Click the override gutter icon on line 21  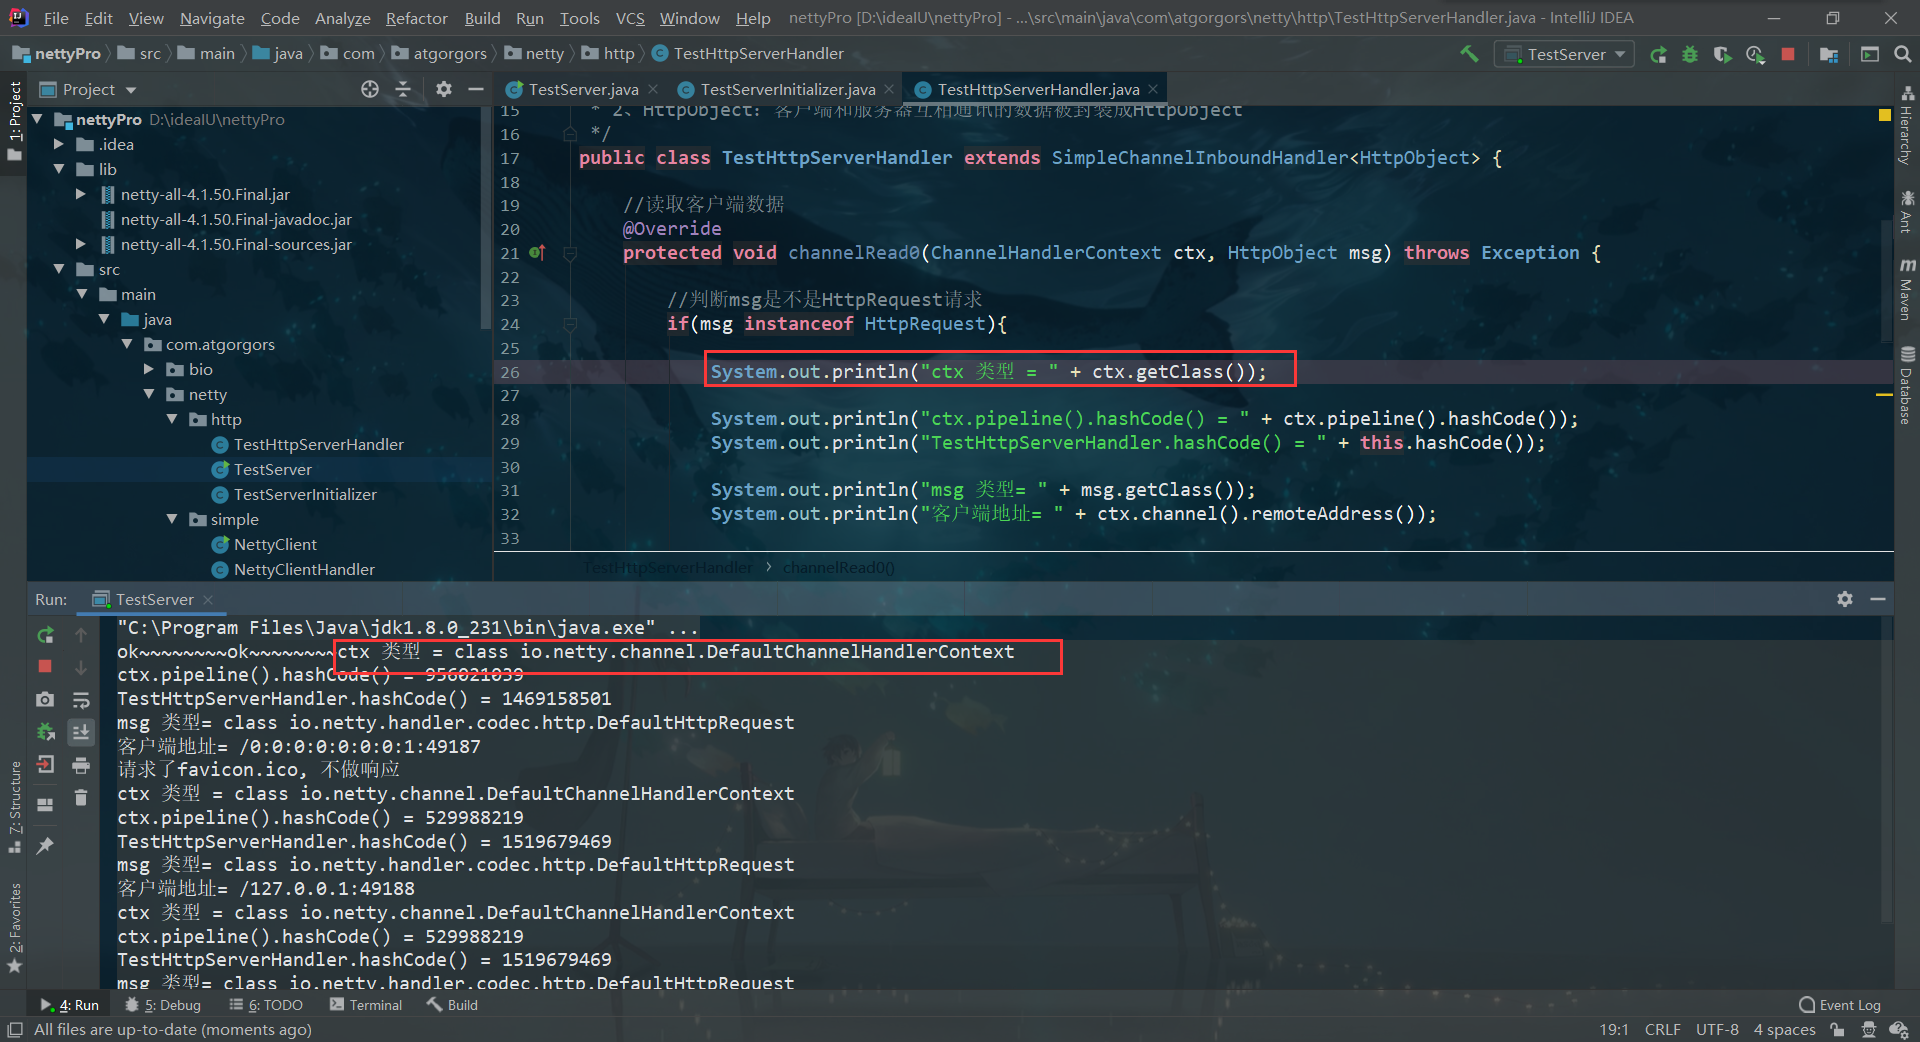537,253
